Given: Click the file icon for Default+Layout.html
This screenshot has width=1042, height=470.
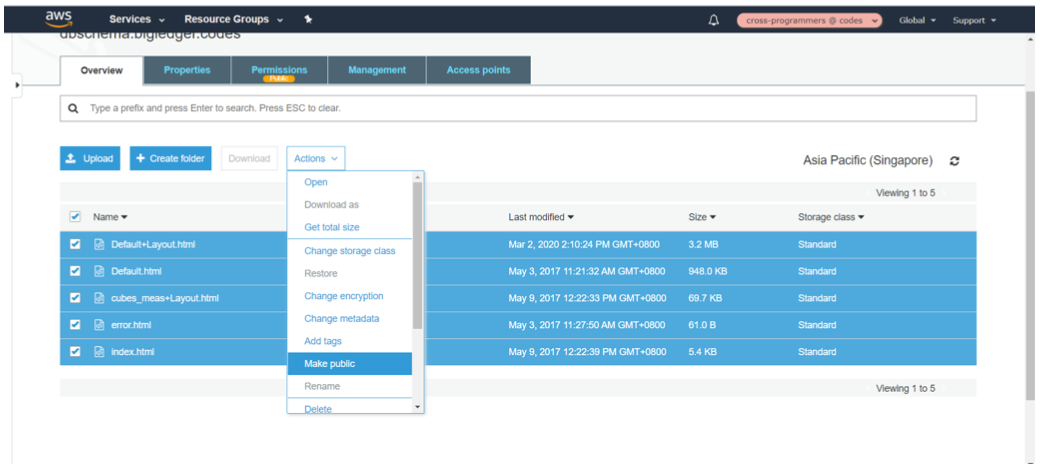Looking at the screenshot, I should coord(99,244).
